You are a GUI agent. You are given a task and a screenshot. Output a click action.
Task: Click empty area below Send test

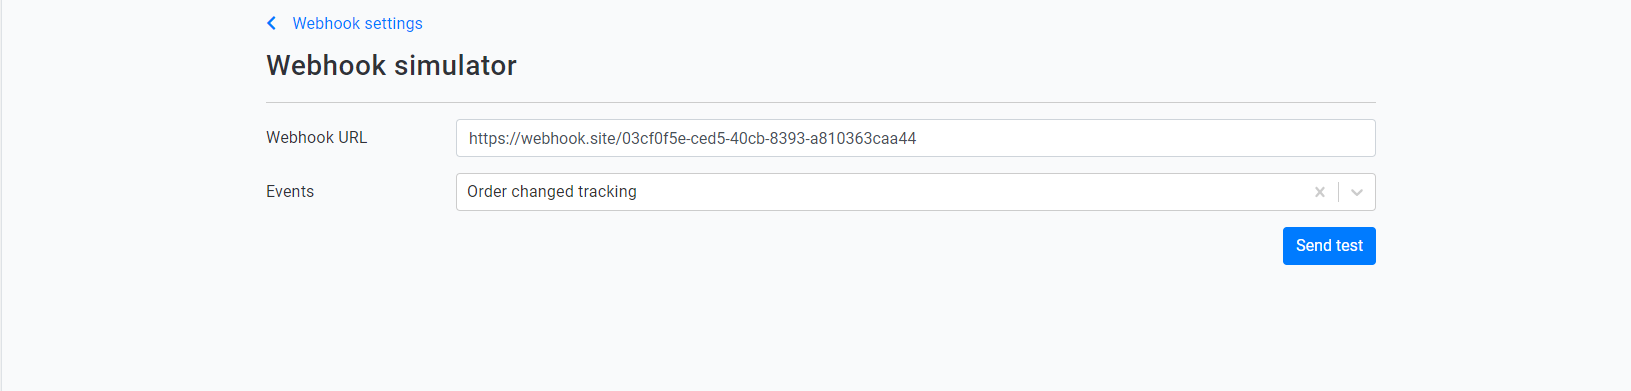1329,320
